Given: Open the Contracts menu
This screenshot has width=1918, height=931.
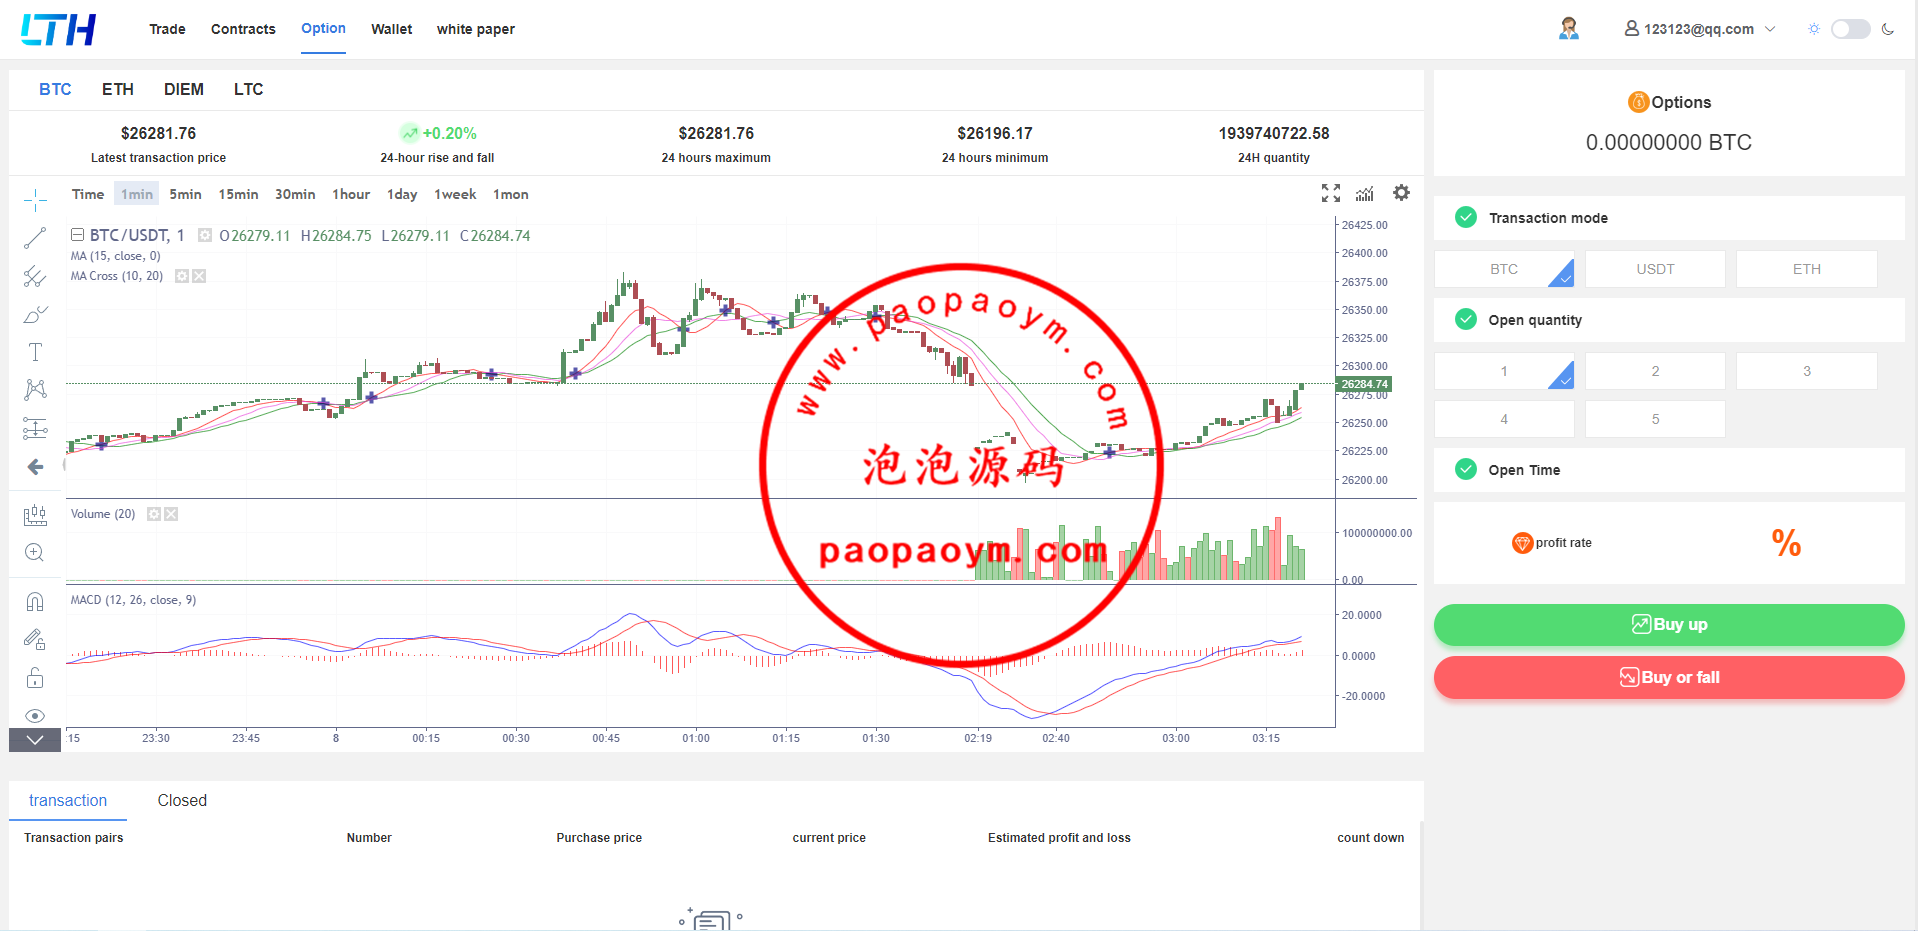Looking at the screenshot, I should [x=243, y=29].
